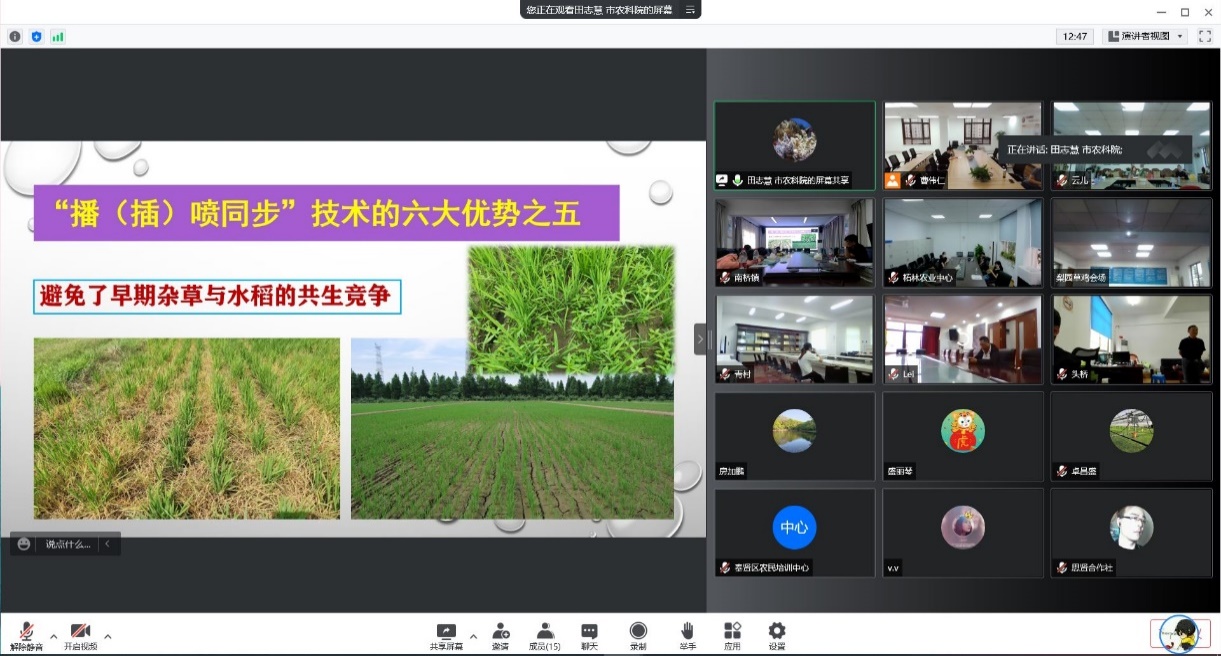Screen dimensions: 1221x656
Task: Open the 成员(15) members list
Action: point(545,632)
